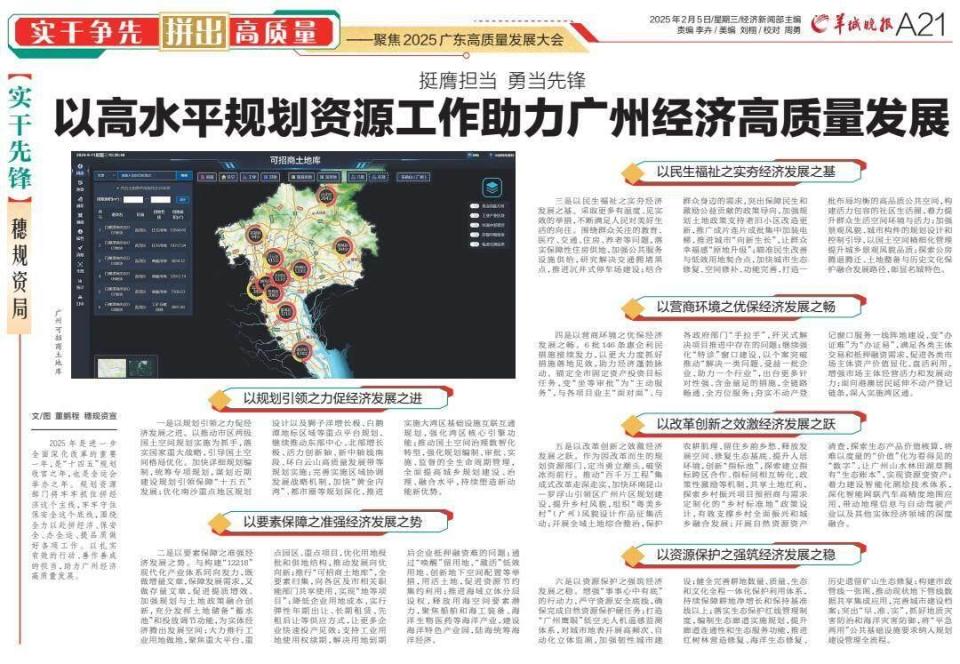Open section heading 以营商环境之优保经济发展之畅
The height and width of the screenshot is (664, 960).
coord(746,306)
